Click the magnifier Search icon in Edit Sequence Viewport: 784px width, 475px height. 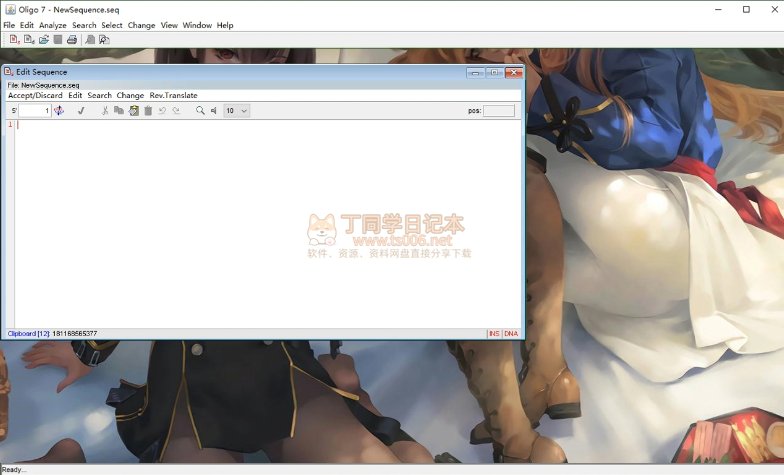pyautogui.click(x=200, y=110)
